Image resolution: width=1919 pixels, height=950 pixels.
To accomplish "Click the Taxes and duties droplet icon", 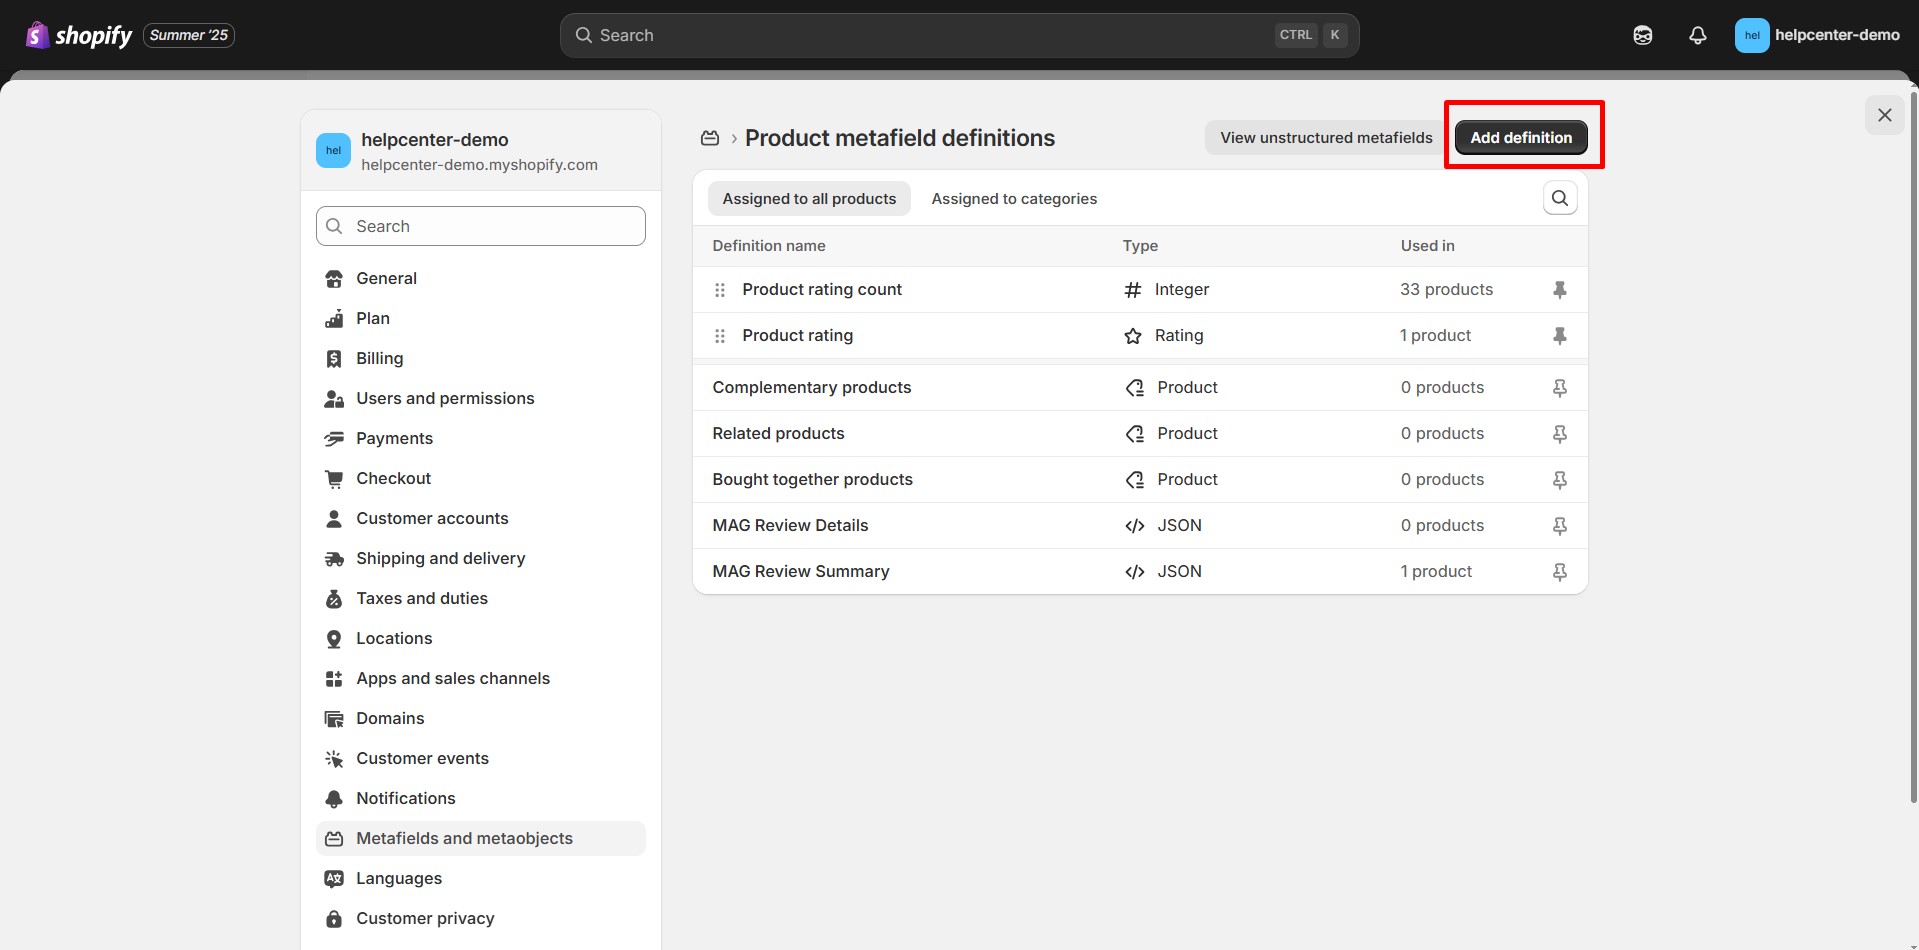I will point(334,598).
